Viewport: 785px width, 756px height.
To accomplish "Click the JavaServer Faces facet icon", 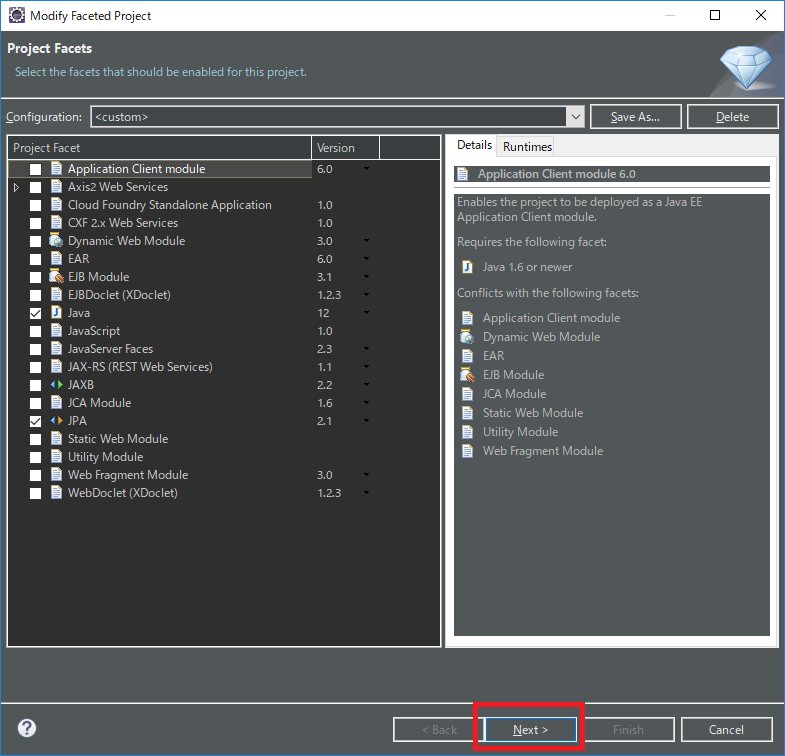I will point(57,349).
